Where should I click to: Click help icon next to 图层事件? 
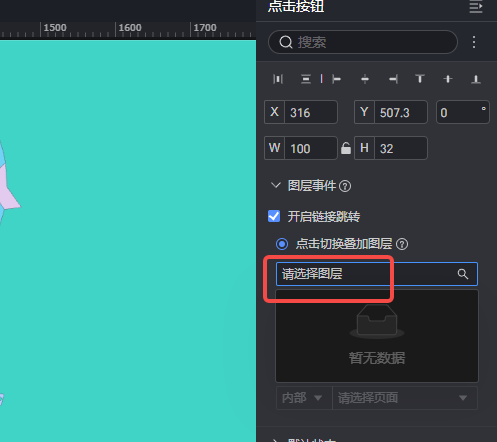pos(345,186)
